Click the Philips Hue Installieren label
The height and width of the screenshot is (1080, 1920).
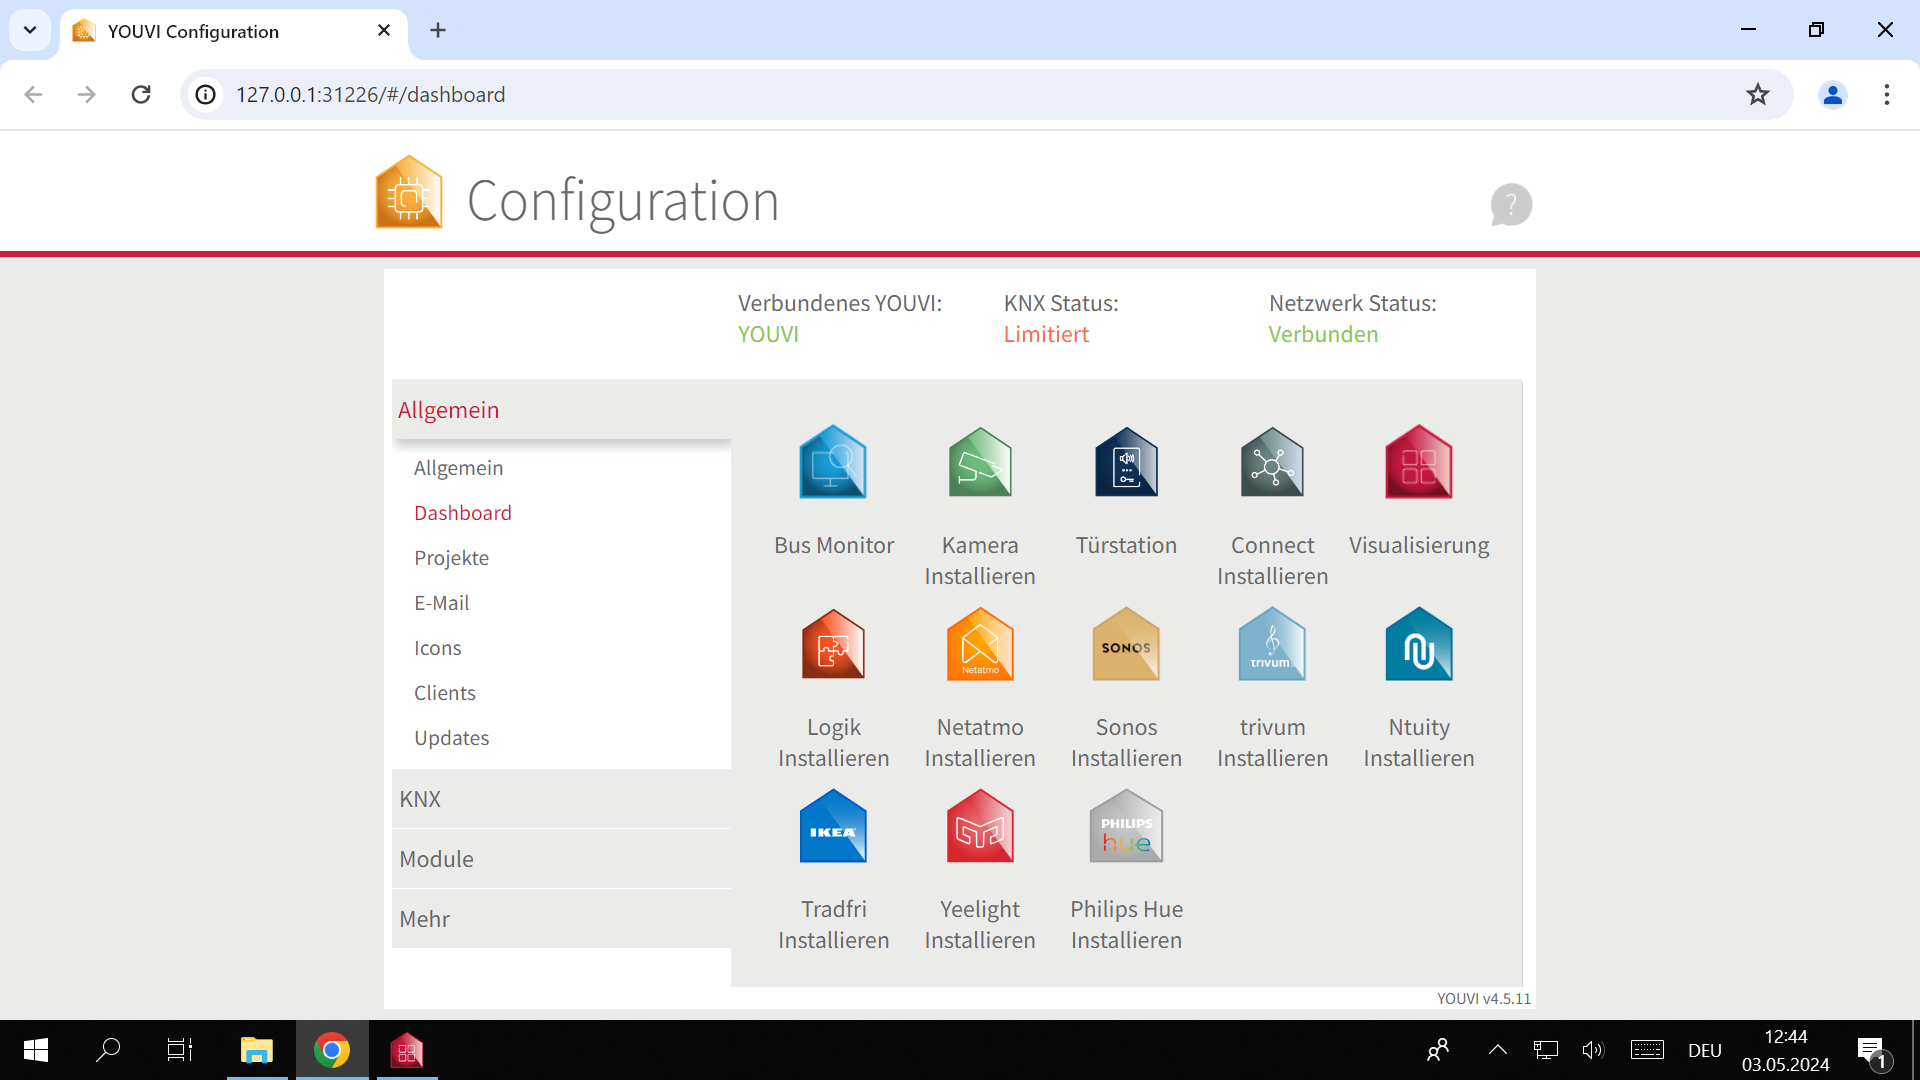[x=1126, y=925]
